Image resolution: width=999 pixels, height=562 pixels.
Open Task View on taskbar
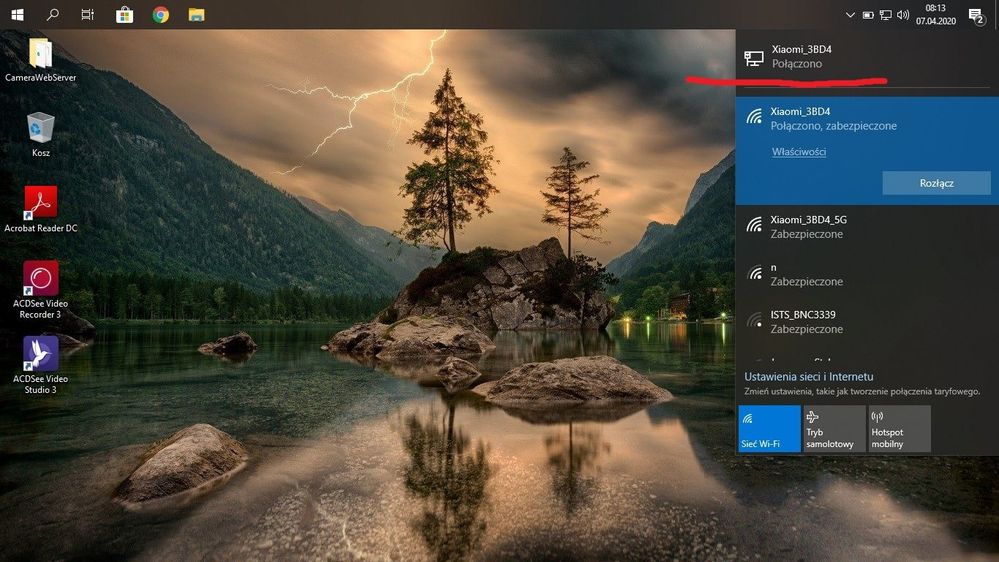88,14
